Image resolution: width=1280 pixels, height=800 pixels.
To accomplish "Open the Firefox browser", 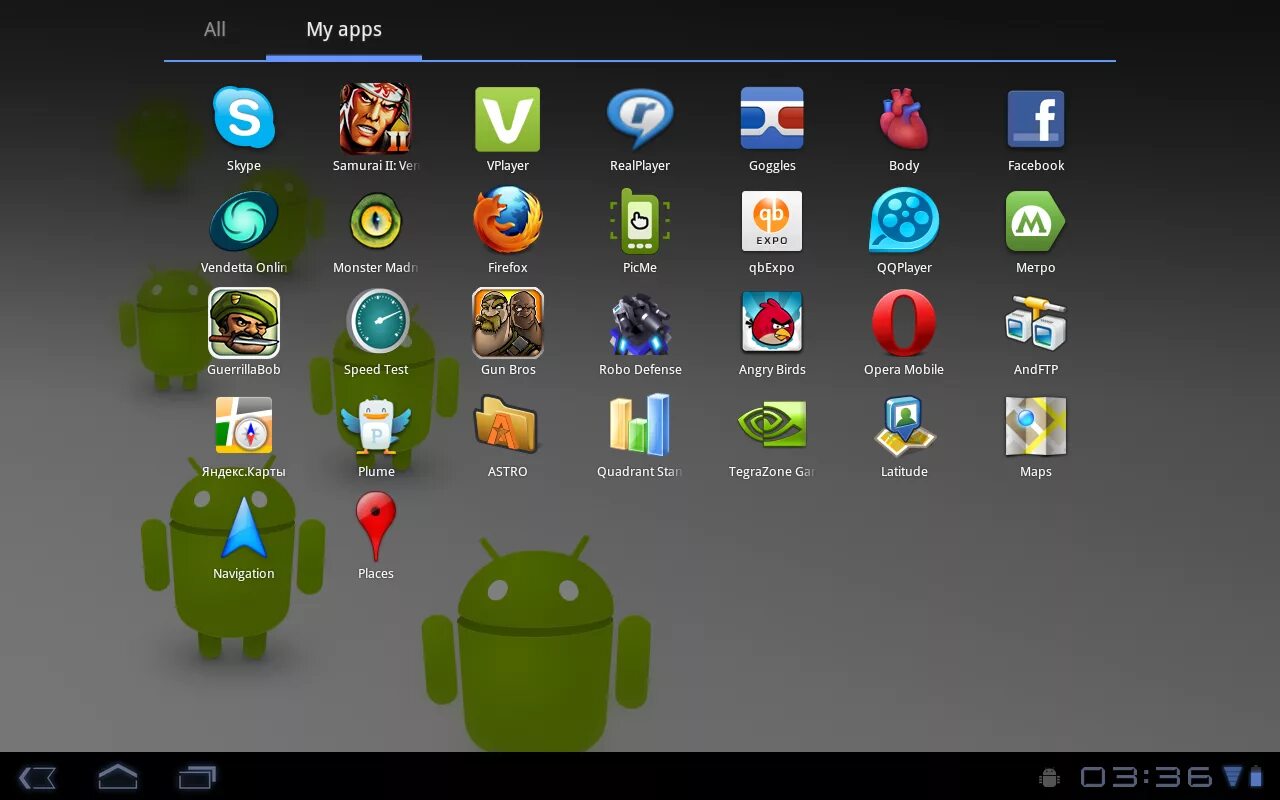I will [x=508, y=221].
